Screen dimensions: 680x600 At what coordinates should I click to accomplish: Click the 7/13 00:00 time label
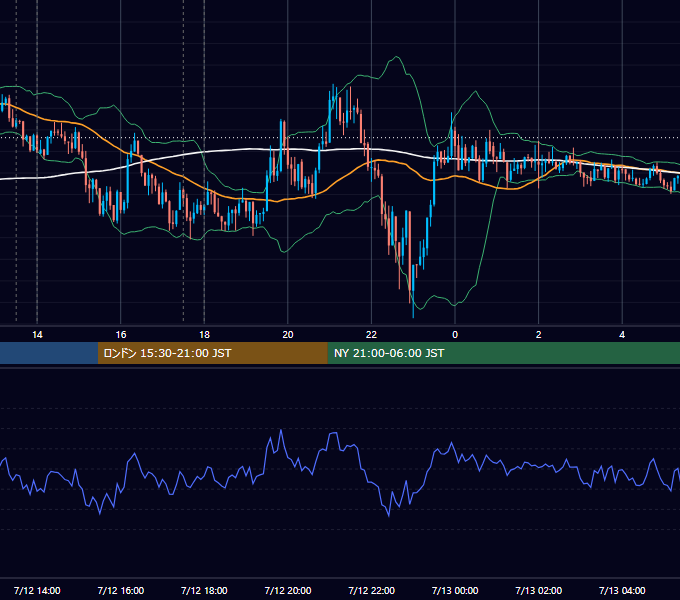[x=455, y=590]
